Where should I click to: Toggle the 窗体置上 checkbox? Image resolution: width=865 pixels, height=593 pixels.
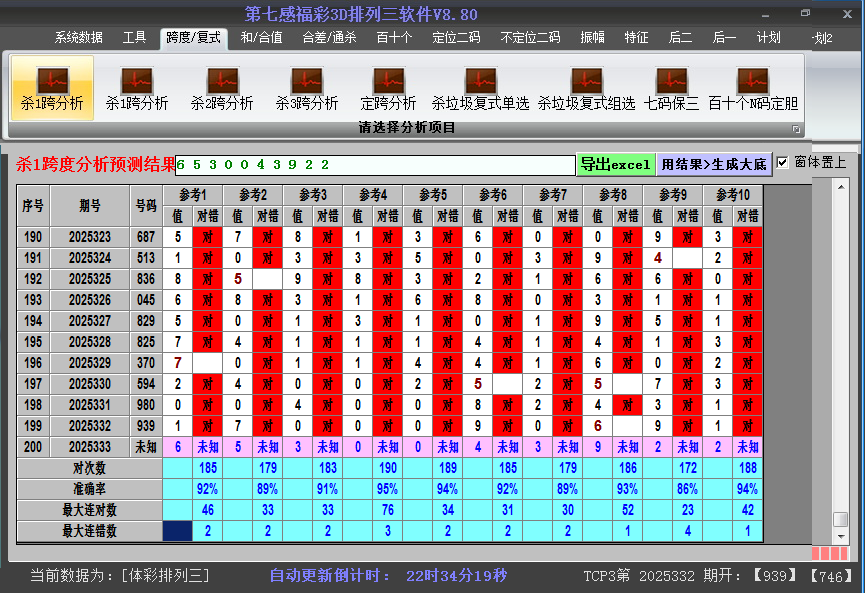coord(784,162)
